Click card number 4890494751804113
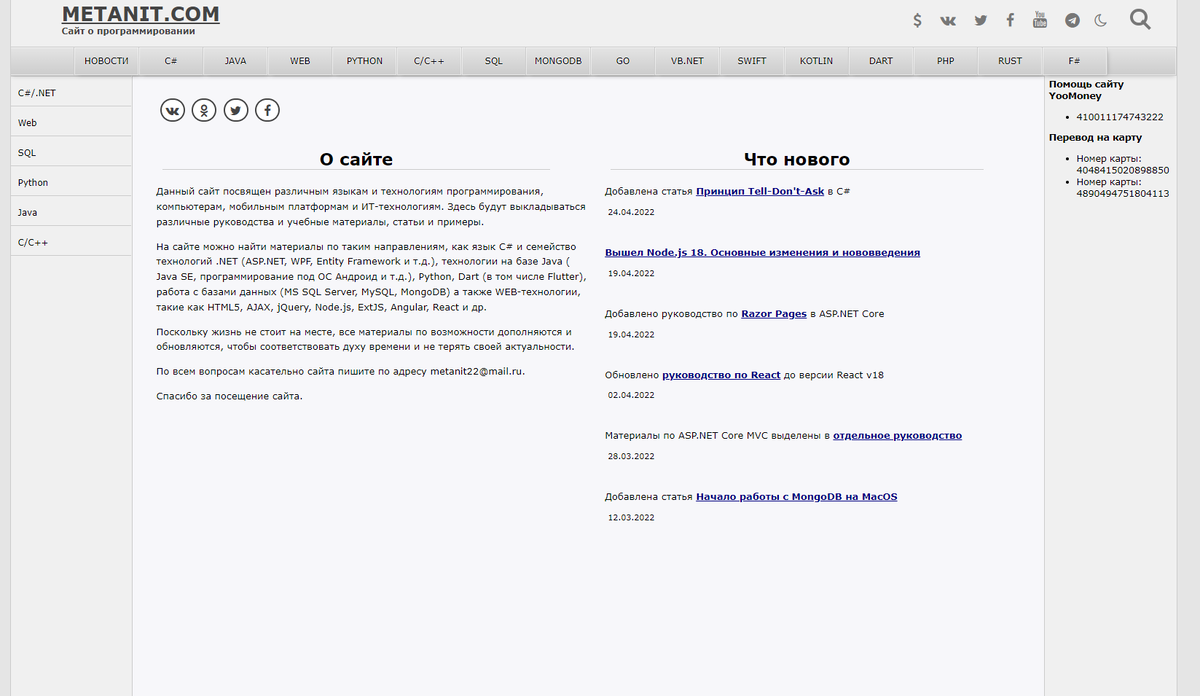1200x696 pixels. [x=1123, y=193]
